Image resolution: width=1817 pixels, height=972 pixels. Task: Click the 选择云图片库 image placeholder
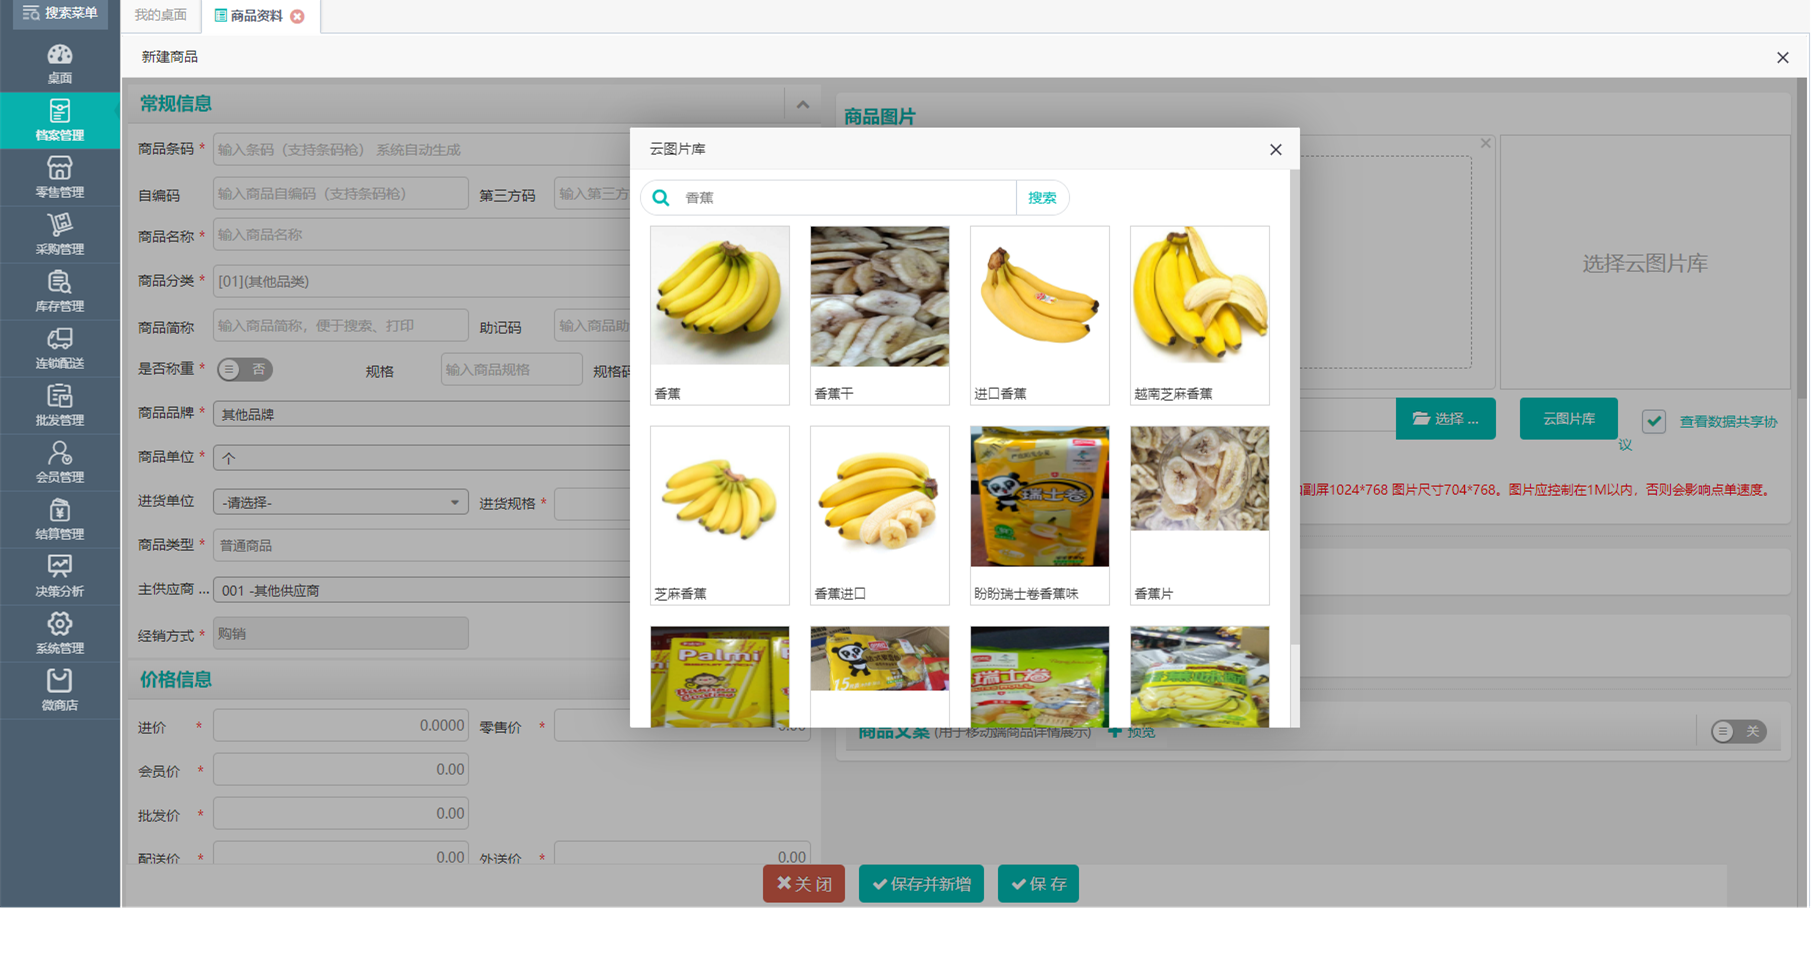(1645, 263)
